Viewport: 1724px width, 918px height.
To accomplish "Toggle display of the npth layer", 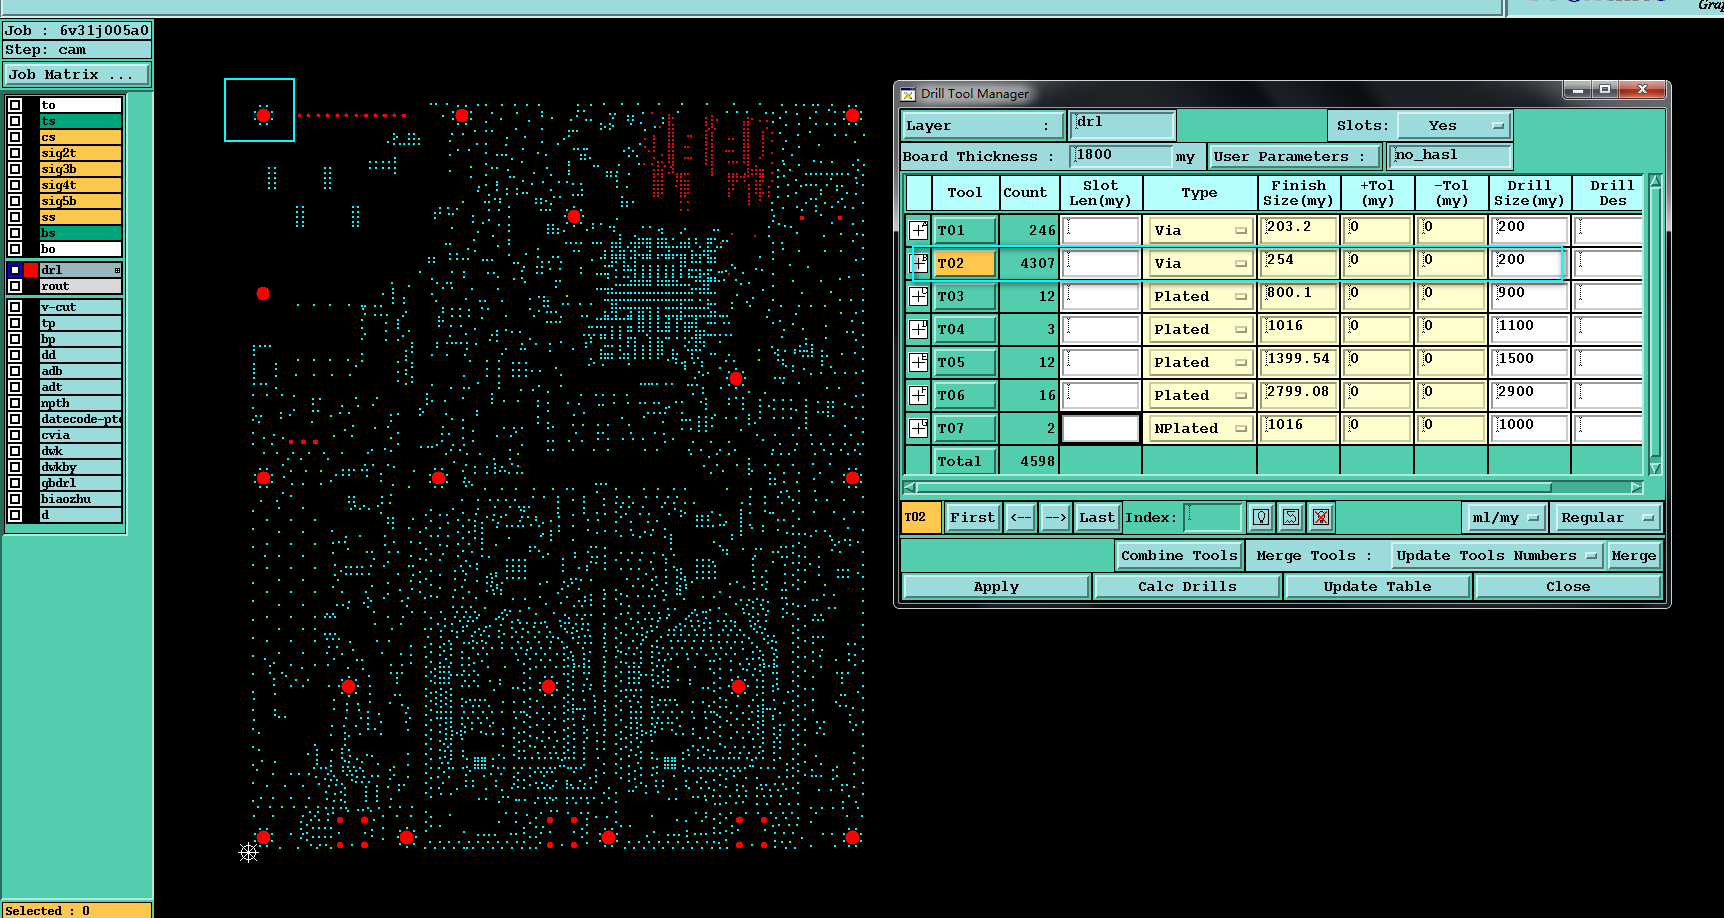I will pos(15,403).
